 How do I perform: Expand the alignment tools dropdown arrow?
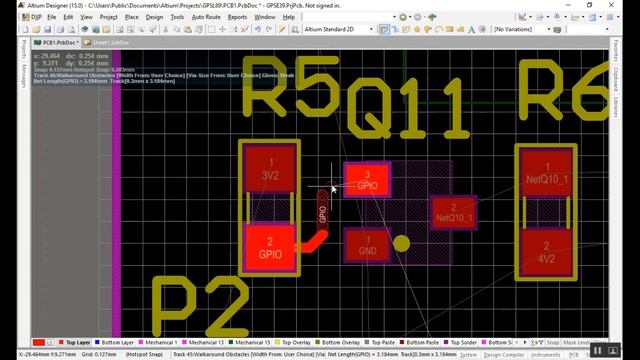[548, 17]
